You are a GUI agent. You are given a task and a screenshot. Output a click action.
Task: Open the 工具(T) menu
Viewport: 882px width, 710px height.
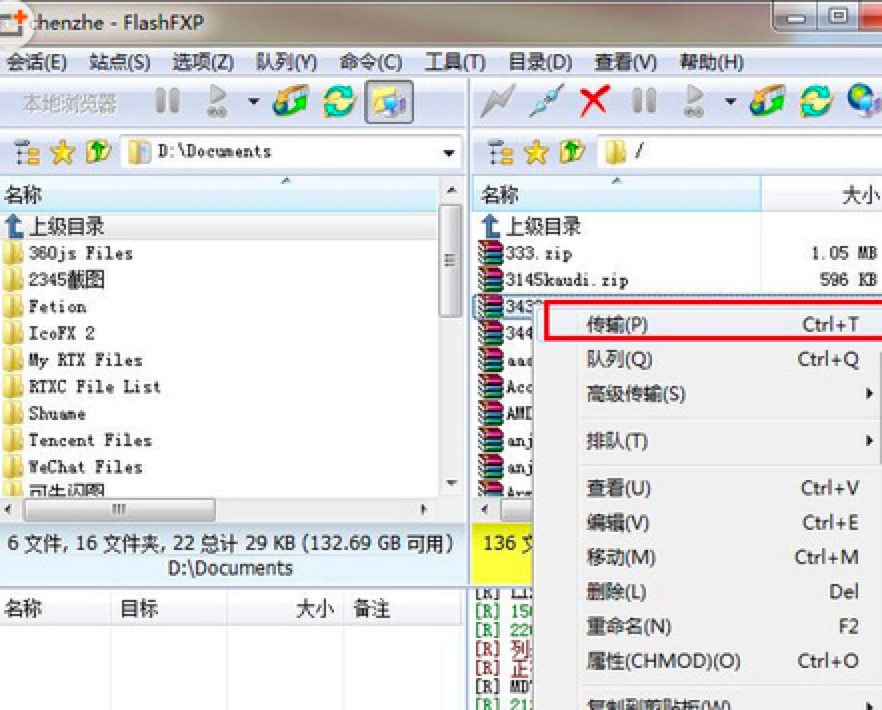coord(454,62)
